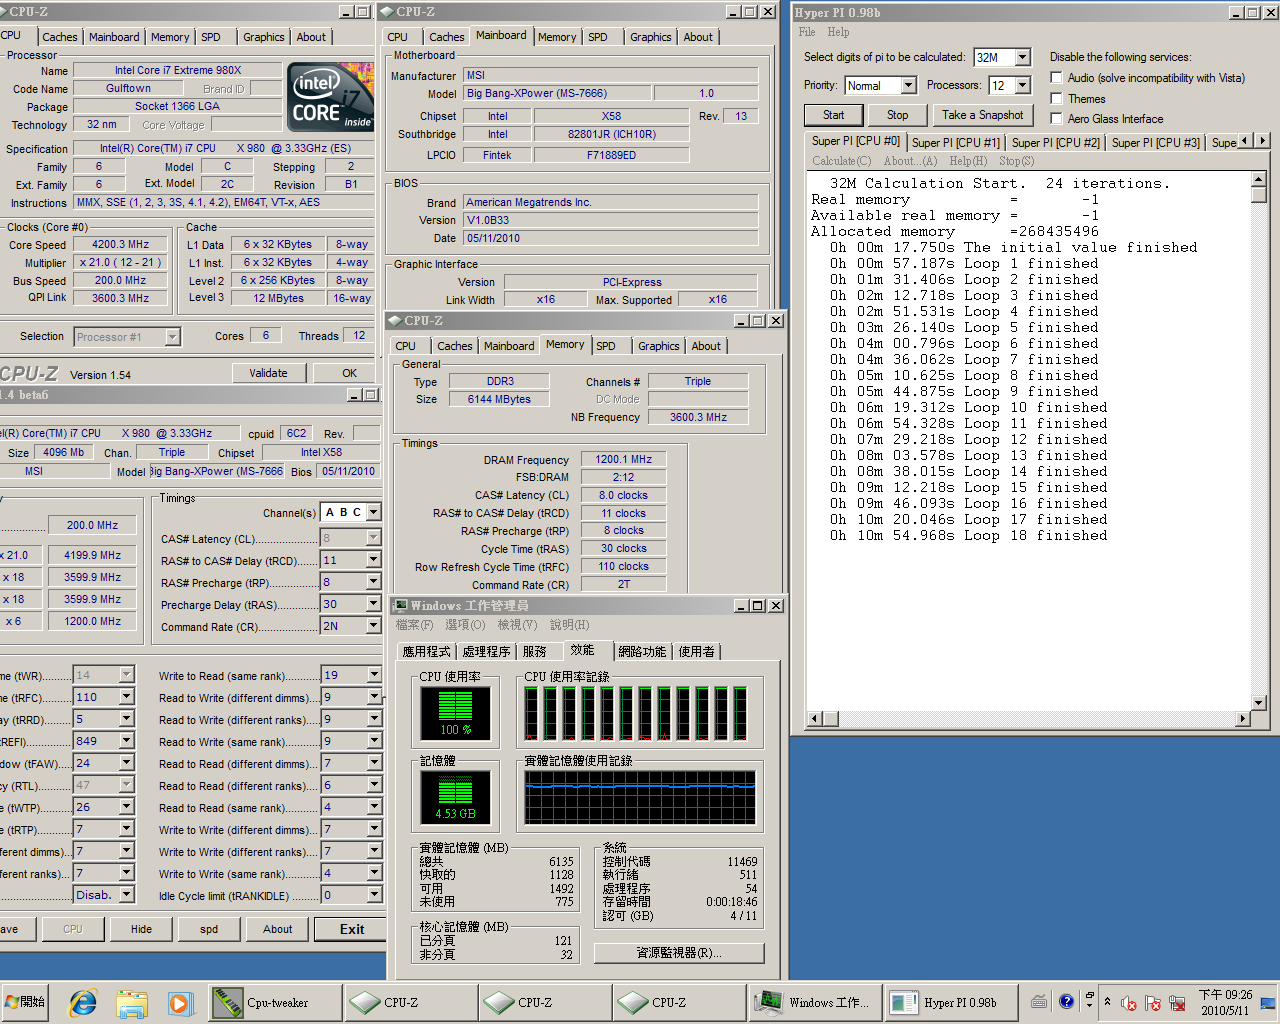Open Channel(s) A B C dropdown in Cpu-tweaker
The height and width of the screenshot is (1024, 1280).
pyautogui.click(x=374, y=512)
